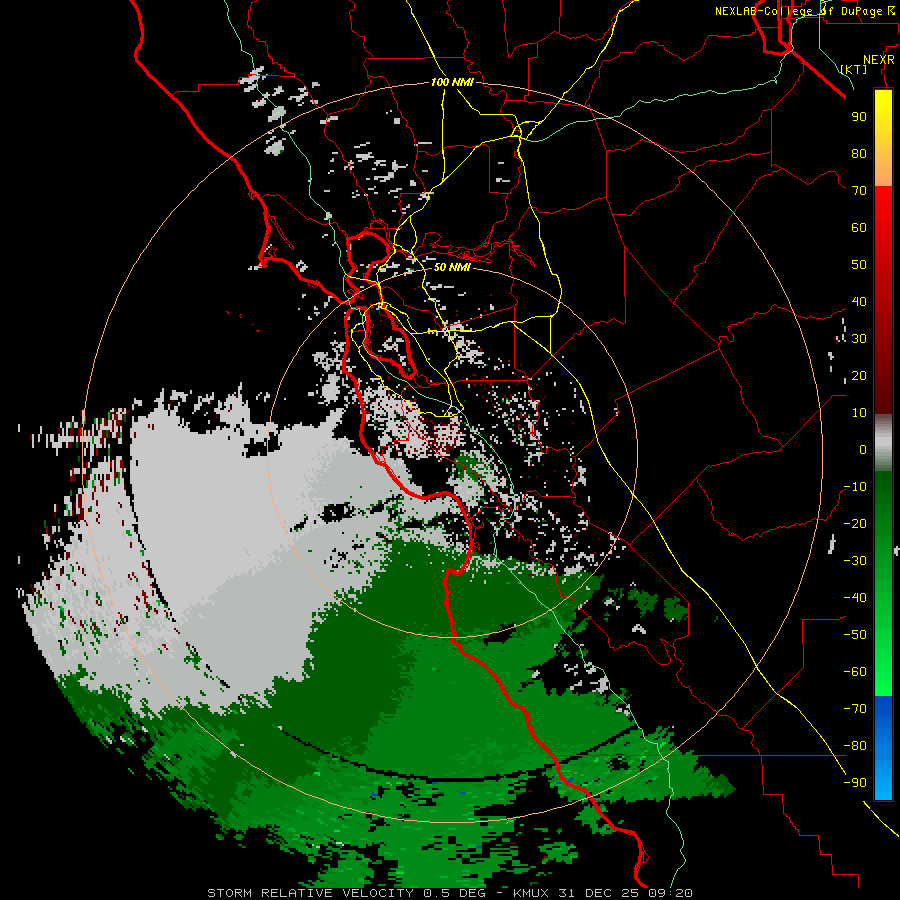Select the "0" value on velocity scale
Viewport: 900px width, 900px height.
[863, 449]
